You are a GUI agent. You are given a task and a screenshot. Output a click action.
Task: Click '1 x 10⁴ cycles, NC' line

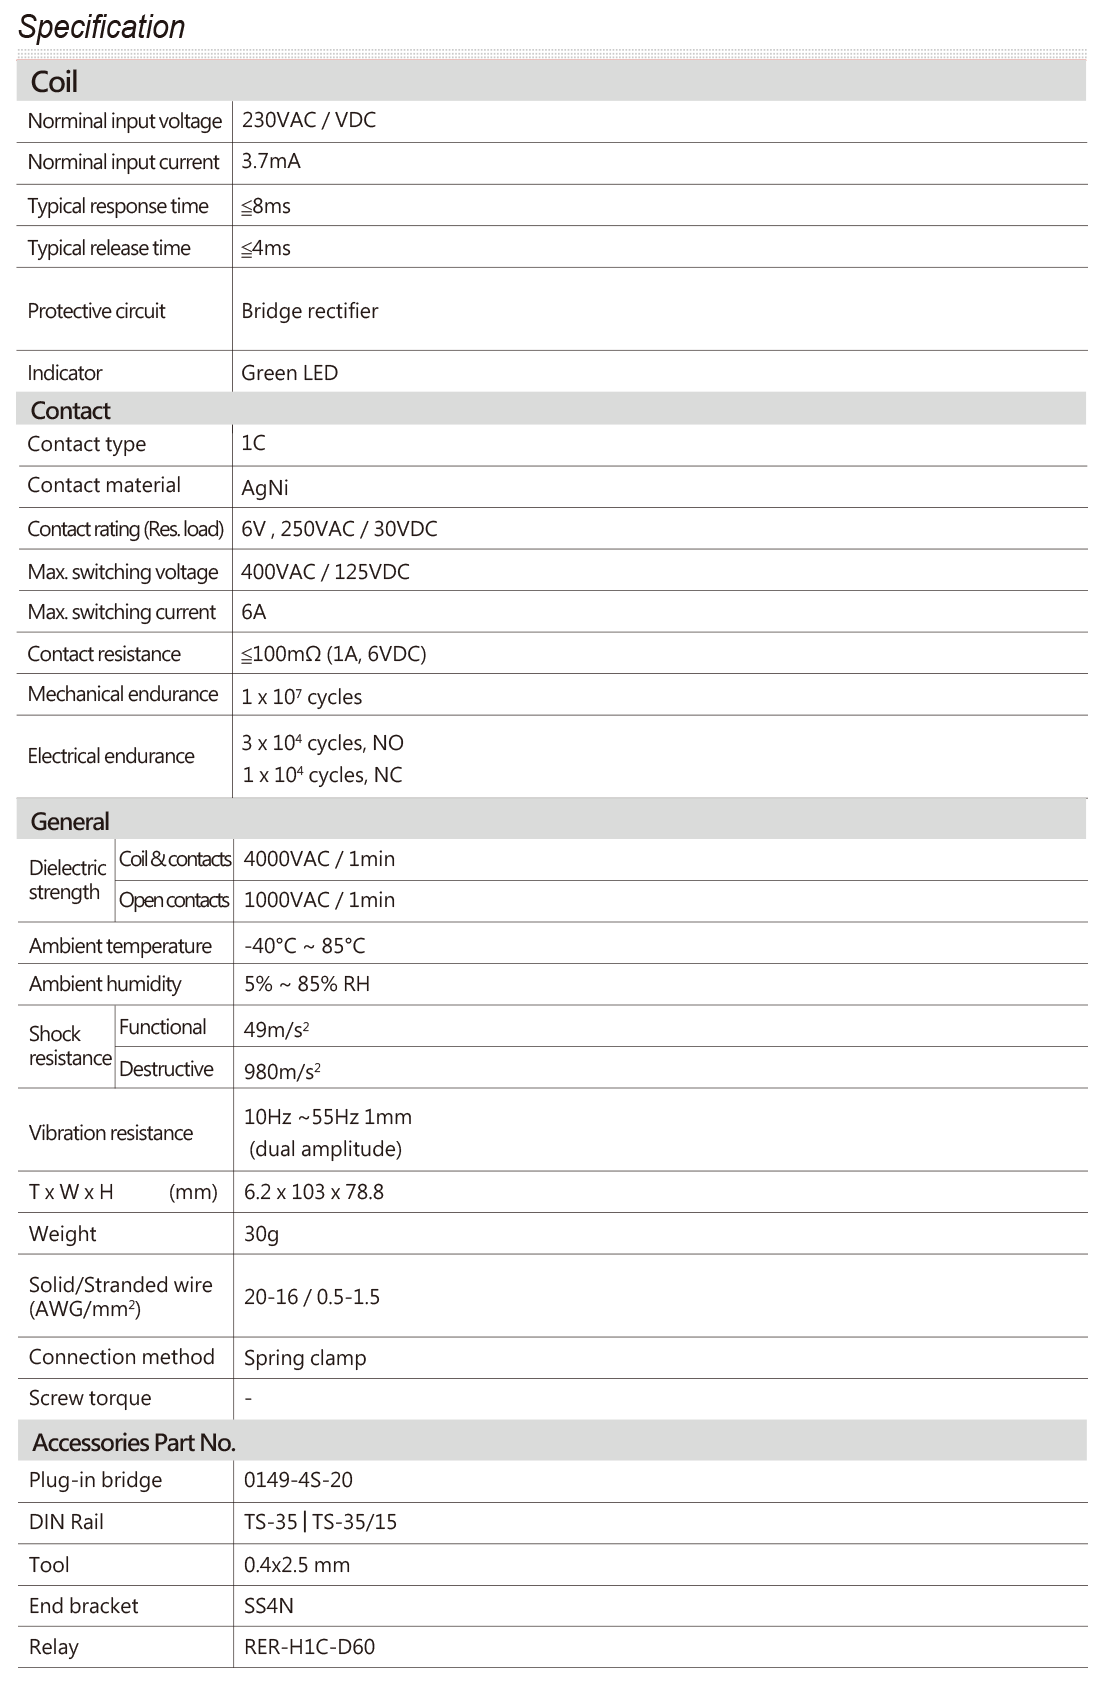322,775
